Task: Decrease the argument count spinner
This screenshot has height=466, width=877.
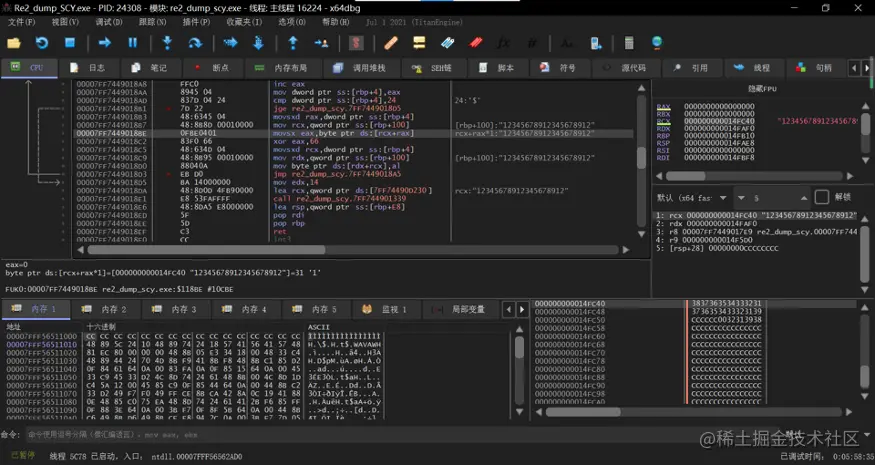Action: (x=742, y=198)
